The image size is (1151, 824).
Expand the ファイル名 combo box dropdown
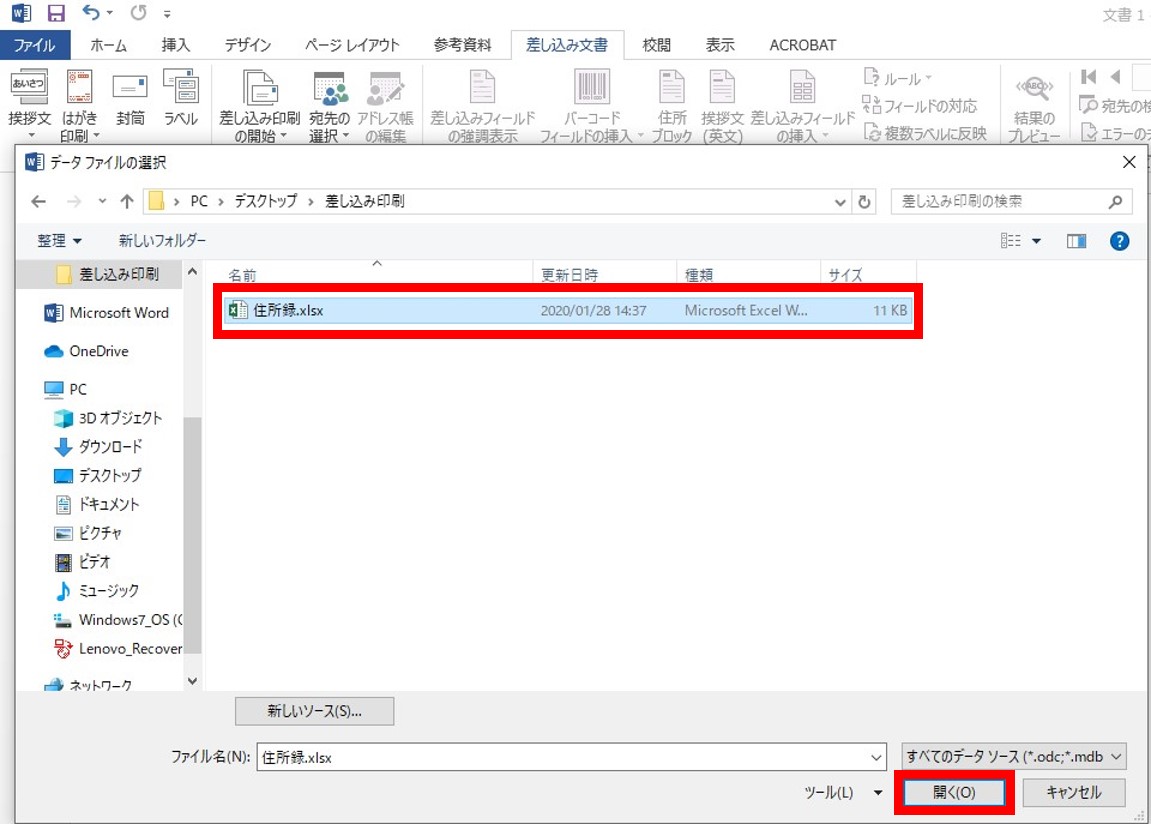(x=876, y=757)
